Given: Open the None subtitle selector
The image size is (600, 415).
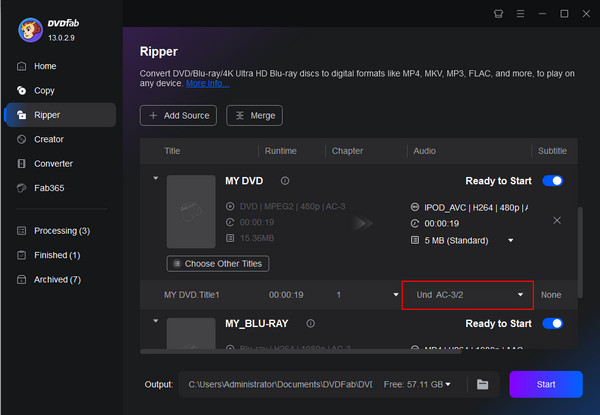Looking at the screenshot, I should pos(551,295).
